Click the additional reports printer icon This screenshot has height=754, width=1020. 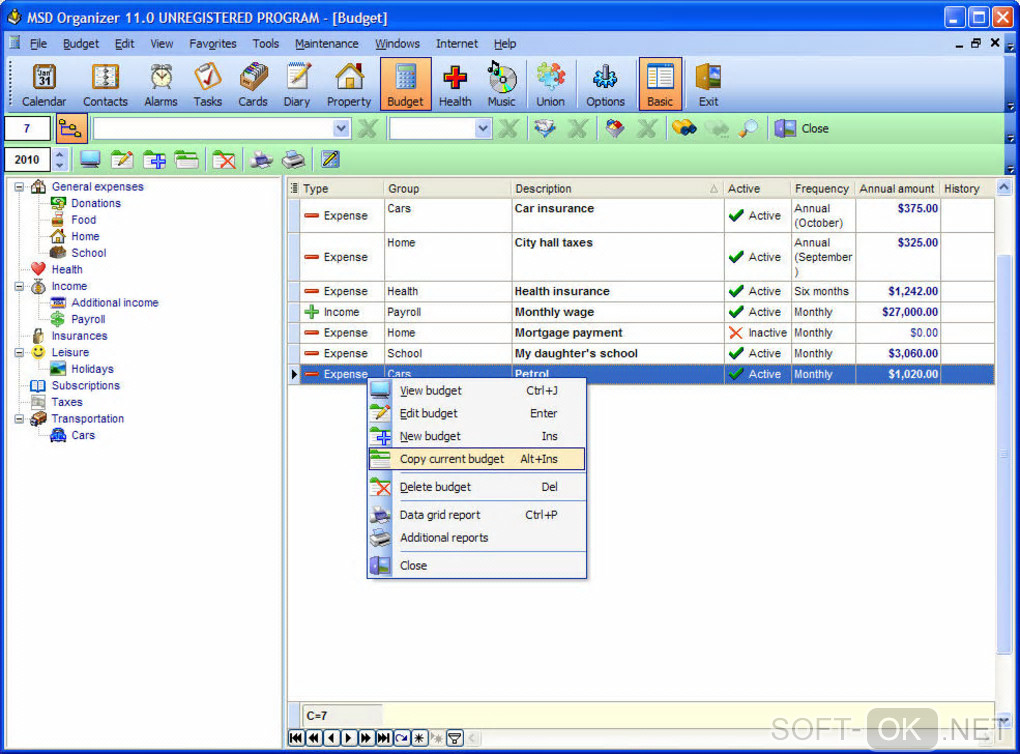293,159
